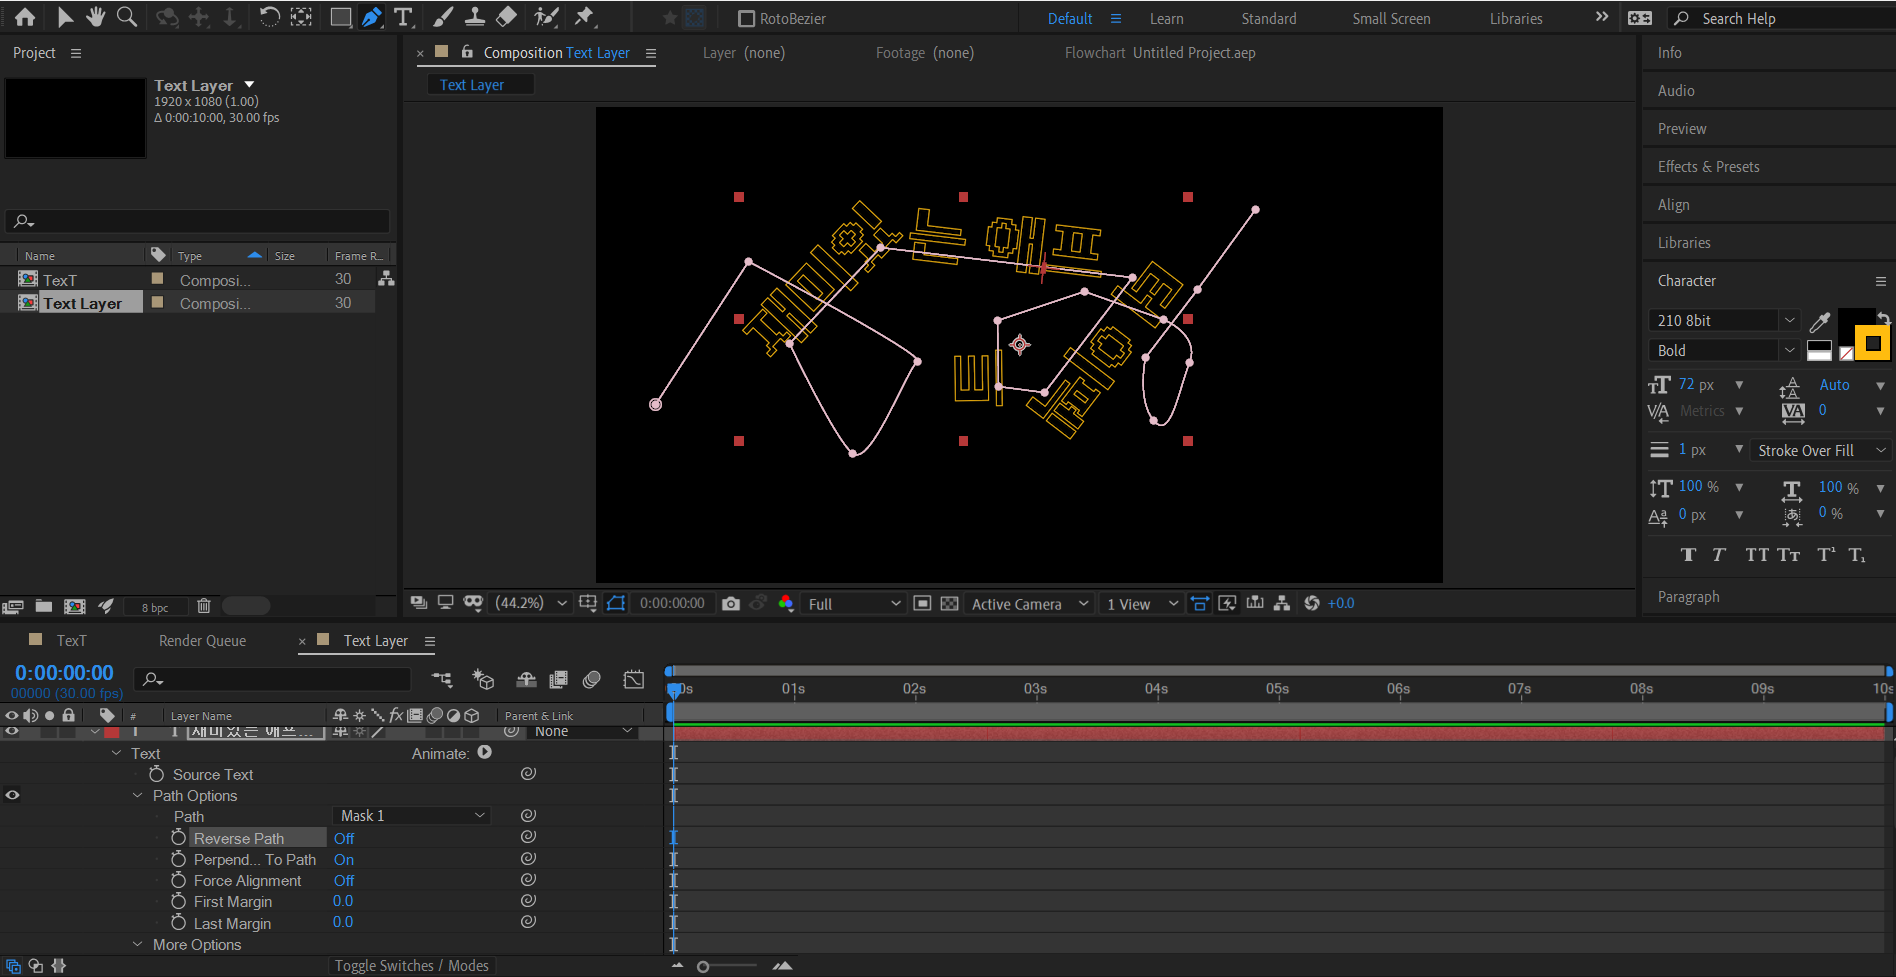Toggle the region of interest icon
The width and height of the screenshot is (1896, 977).
click(922, 603)
